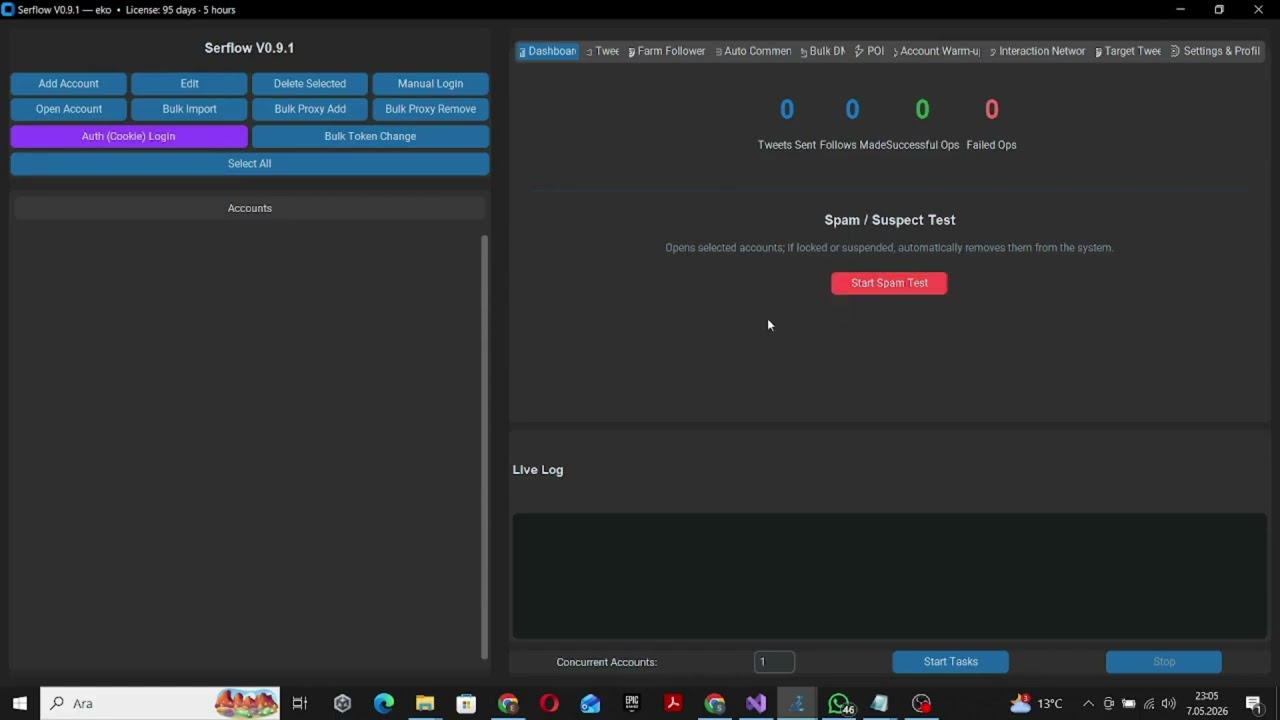
Task: Switch to Account Warm-up tab
Action: pyautogui.click(x=936, y=51)
